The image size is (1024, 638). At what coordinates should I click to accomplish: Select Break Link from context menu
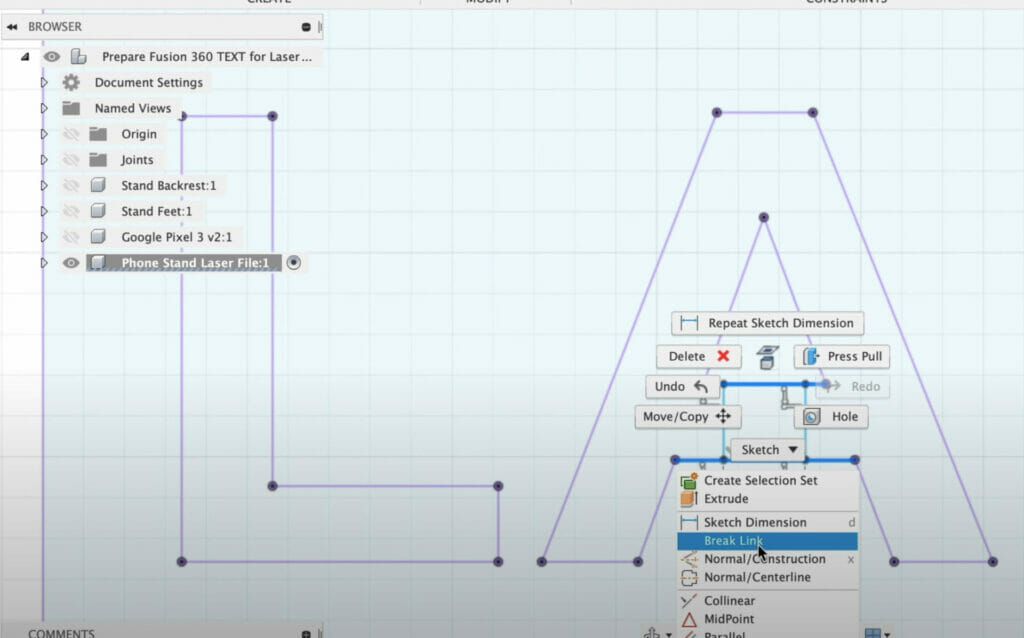[x=733, y=541]
